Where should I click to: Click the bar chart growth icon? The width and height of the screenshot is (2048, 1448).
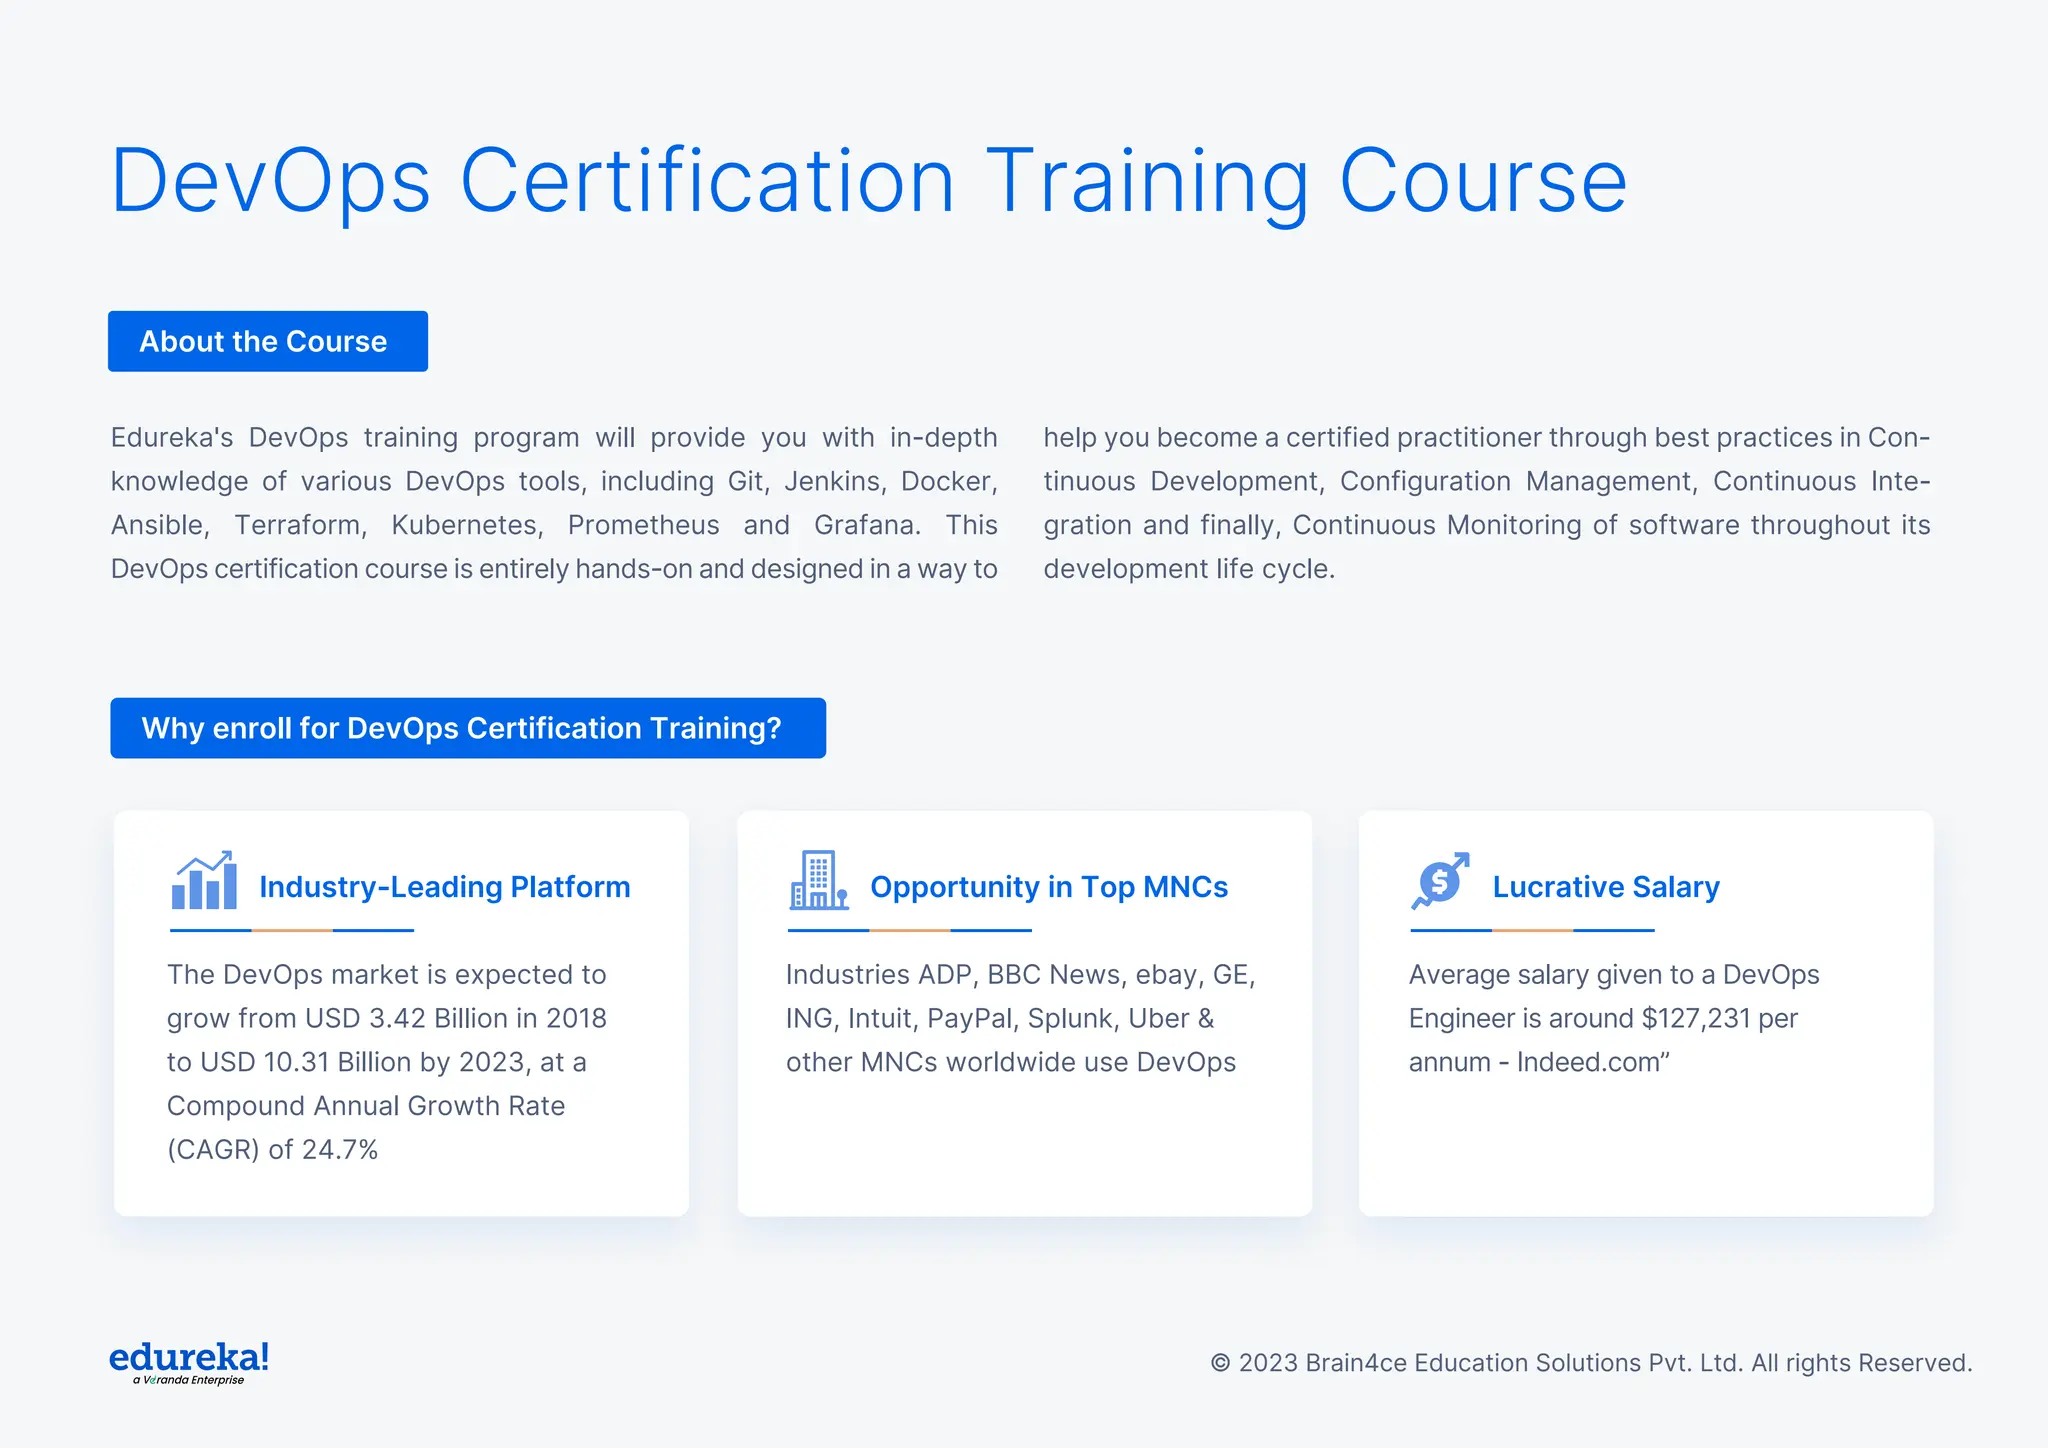(x=204, y=881)
